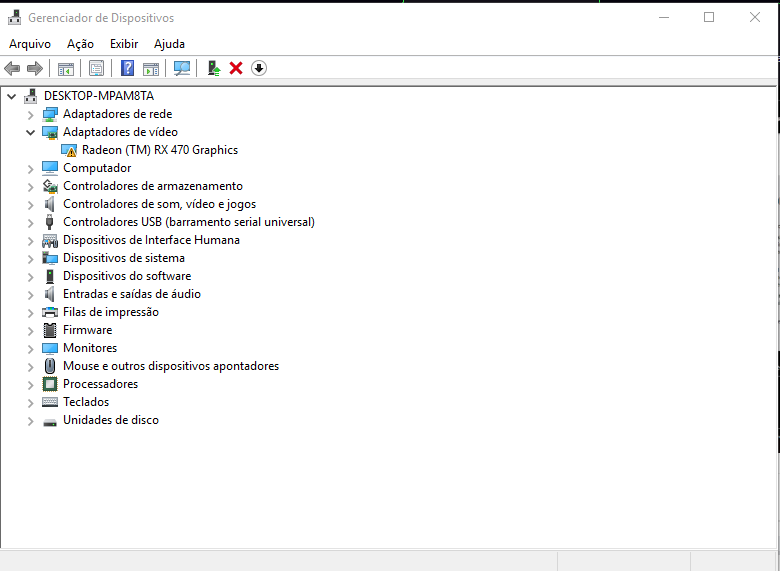This screenshot has height=571, width=780.
Task: Click red X Uninstall device icon
Action: [236, 68]
